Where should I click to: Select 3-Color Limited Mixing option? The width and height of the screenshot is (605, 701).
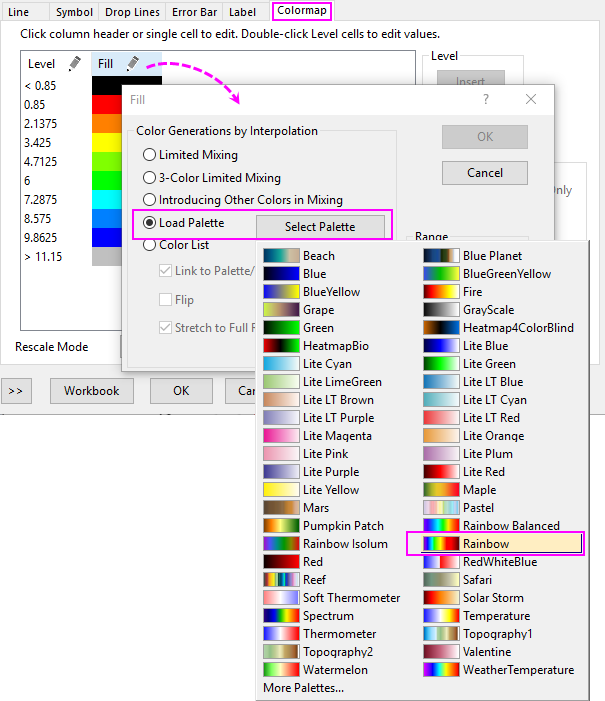(149, 177)
